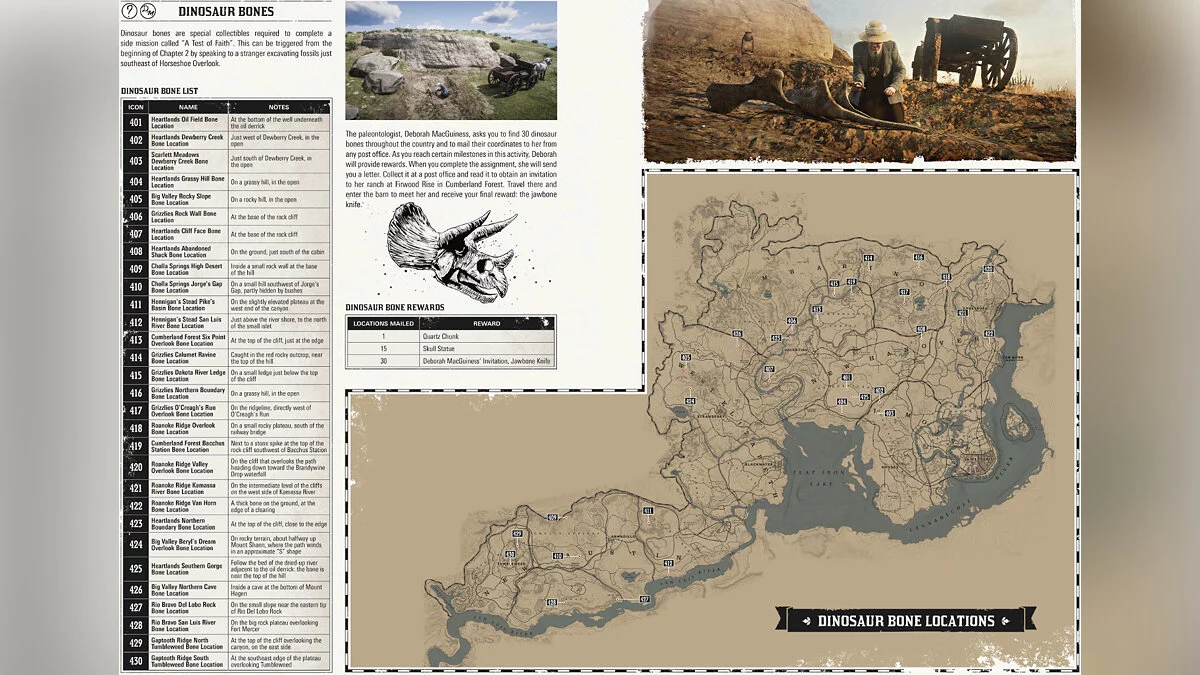The height and width of the screenshot is (675, 1200).
Task: Click the NOTES column header in bone list
Action: click(279, 107)
